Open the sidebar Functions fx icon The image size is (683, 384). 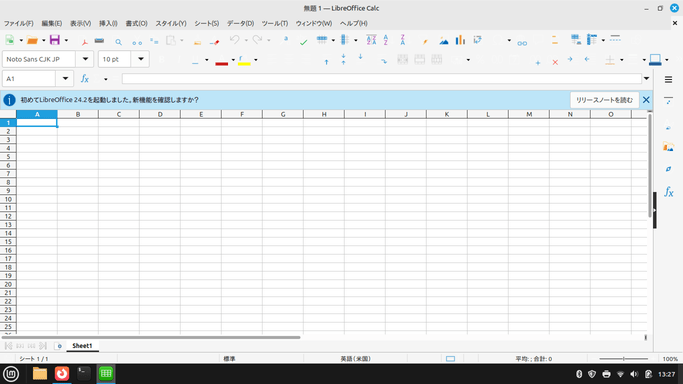pos(668,192)
